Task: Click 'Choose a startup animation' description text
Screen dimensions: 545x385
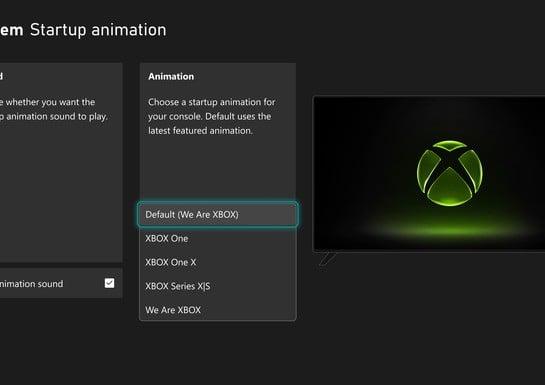Action: pyautogui.click(x=212, y=116)
